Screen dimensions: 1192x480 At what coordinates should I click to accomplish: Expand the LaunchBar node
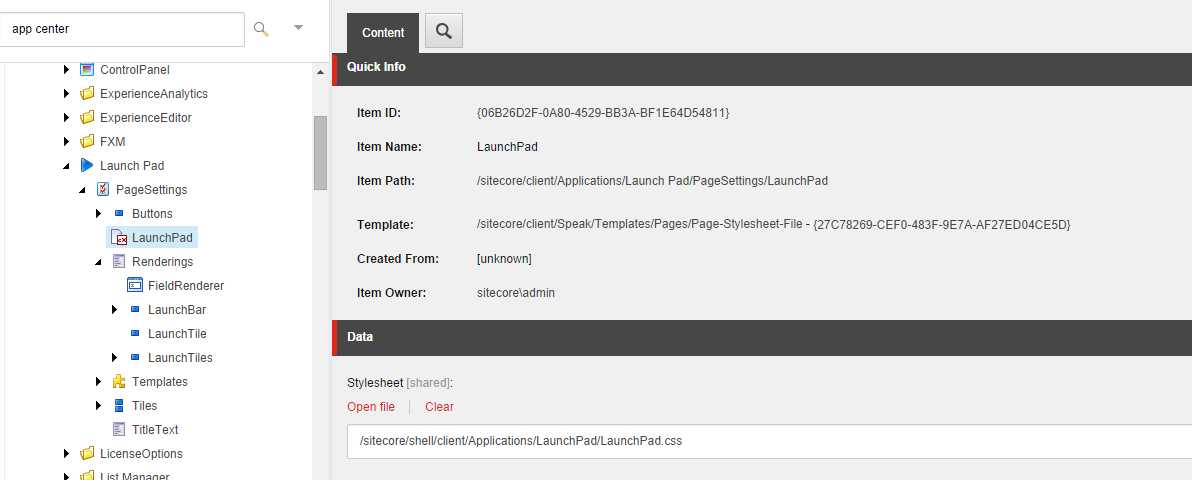pyautogui.click(x=114, y=310)
